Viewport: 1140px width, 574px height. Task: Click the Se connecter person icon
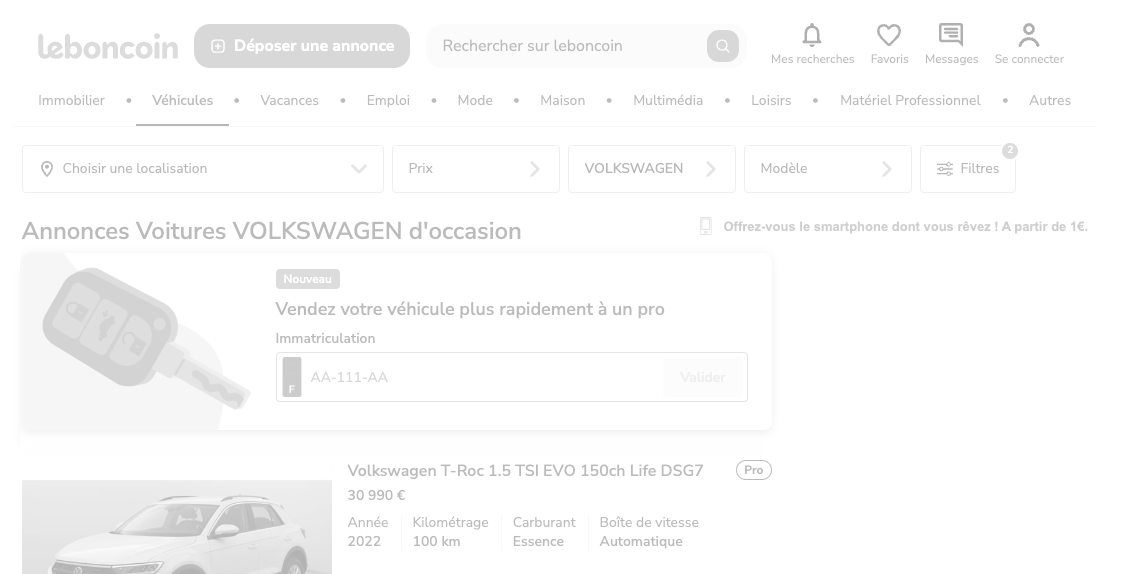click(1029, 35)
